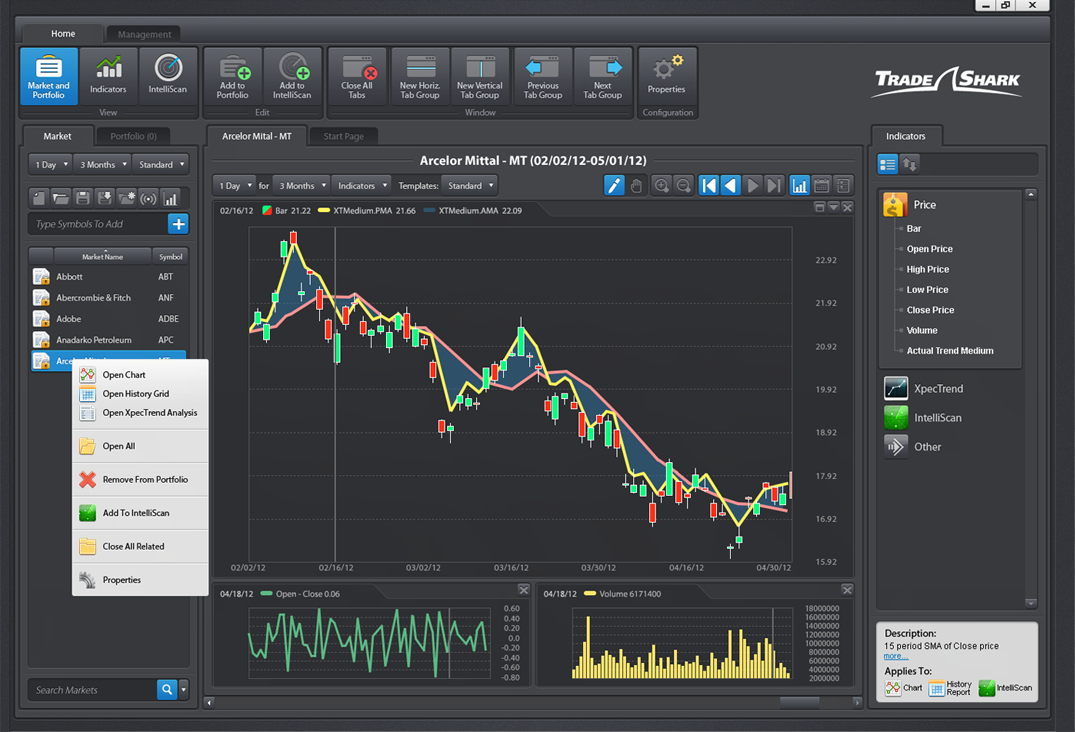This screenshot has height=732, width=1075.
Task: Click the Indicators list scroll-up arrow
Action: tap(1030, 195)
